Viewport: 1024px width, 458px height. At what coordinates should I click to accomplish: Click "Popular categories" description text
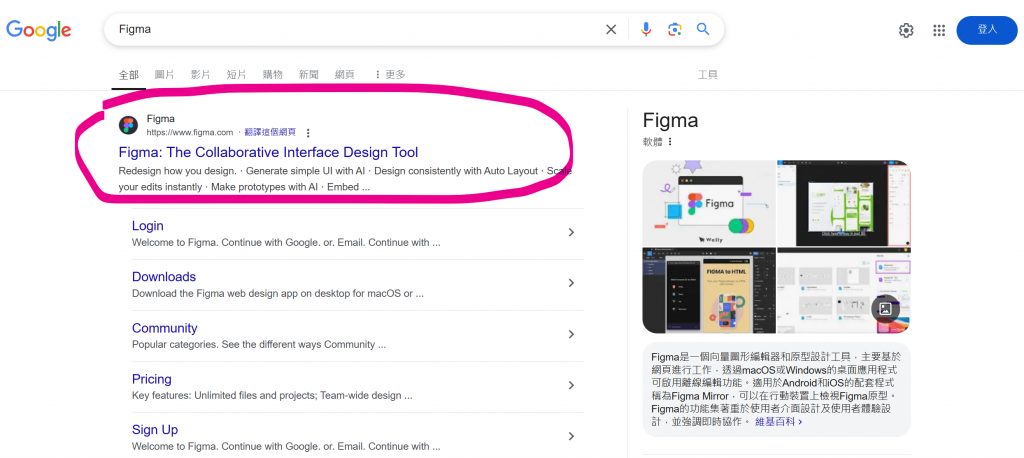[x=259, y=344]
